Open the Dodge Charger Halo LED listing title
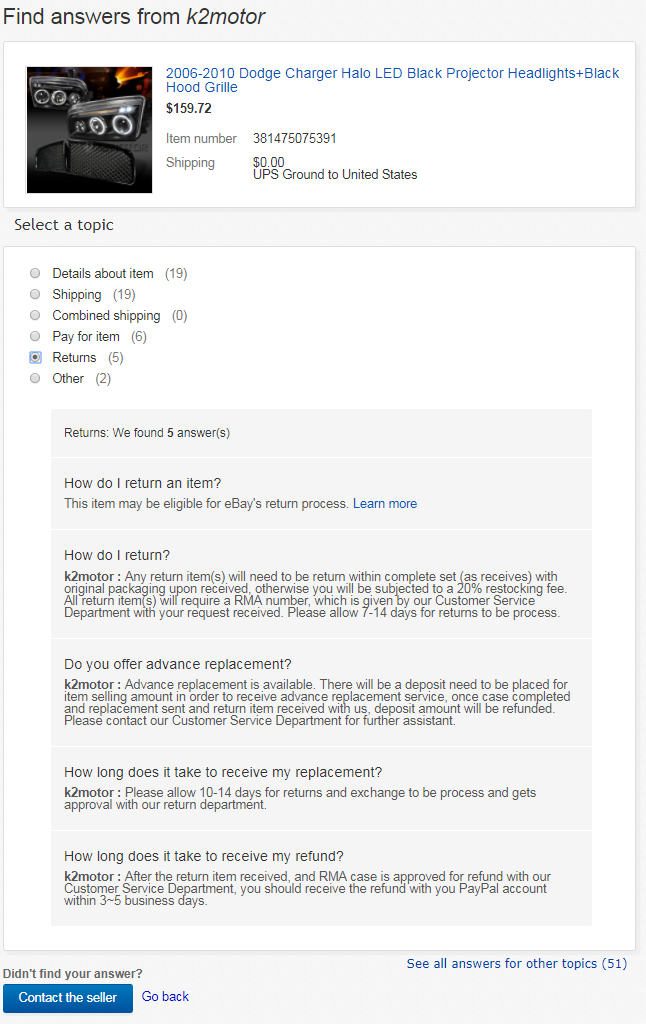This screenshot has height=1024, width=646. [x=392, y=80]
